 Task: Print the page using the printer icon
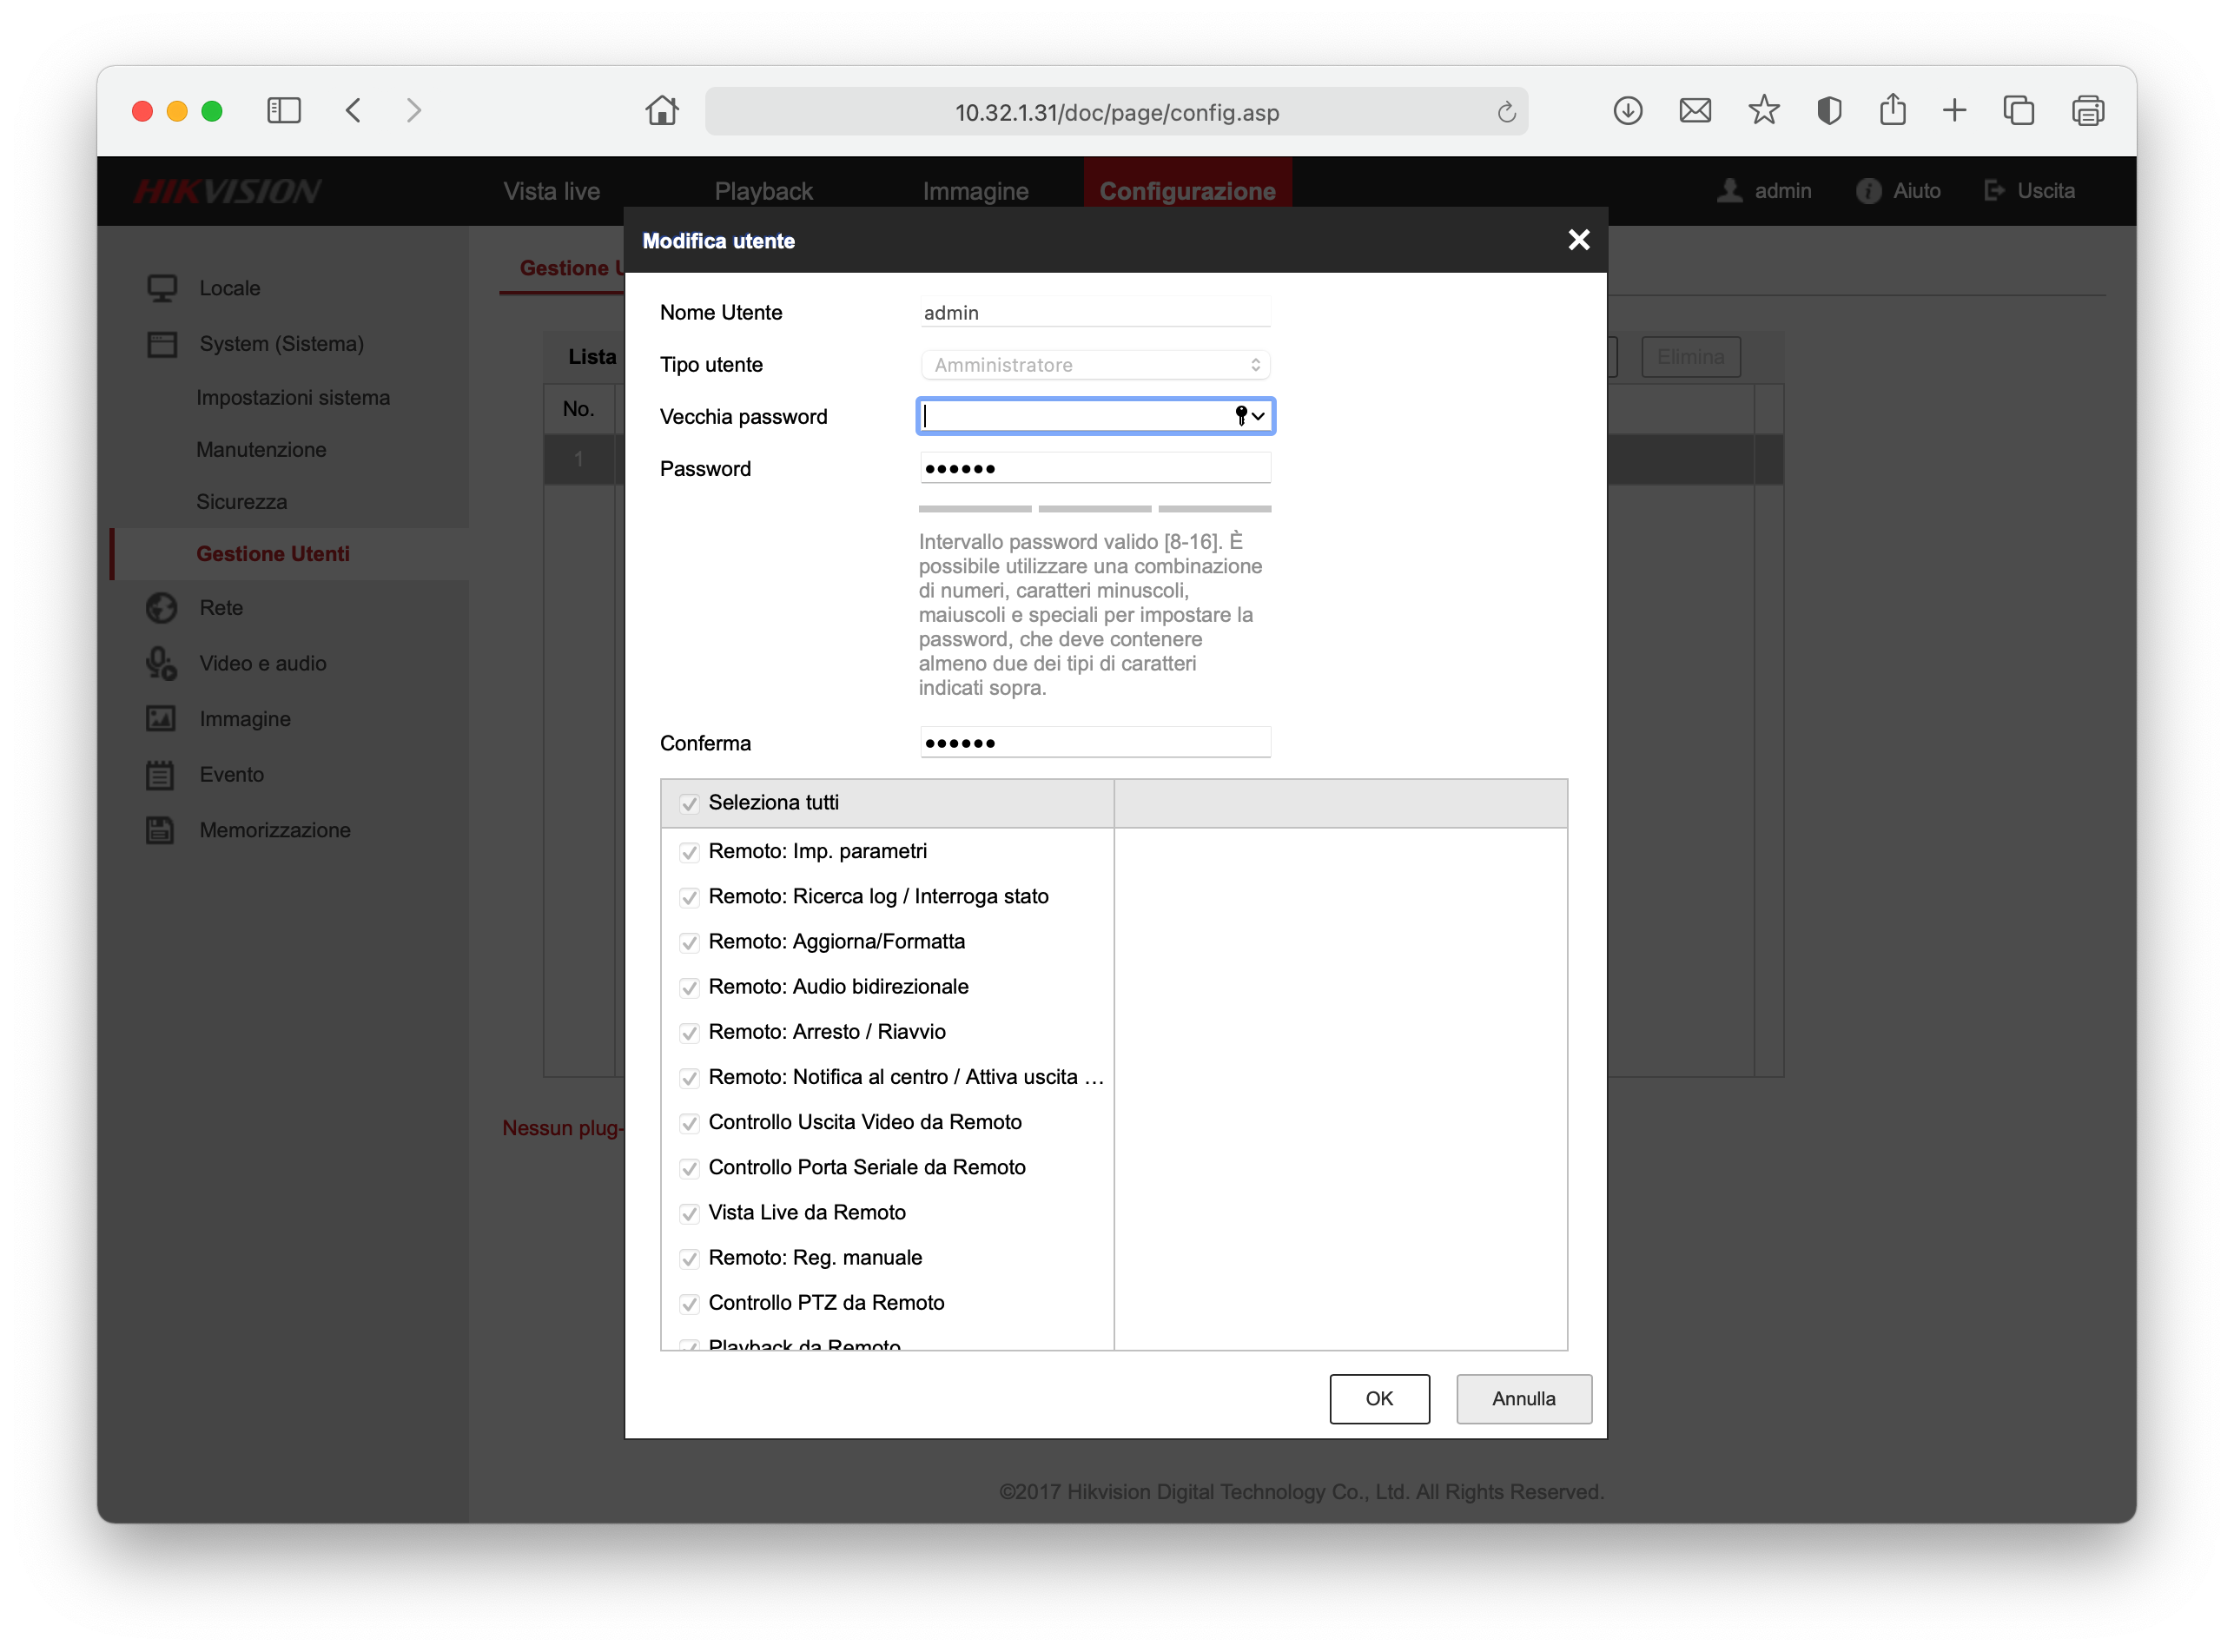click(2087, 110)
